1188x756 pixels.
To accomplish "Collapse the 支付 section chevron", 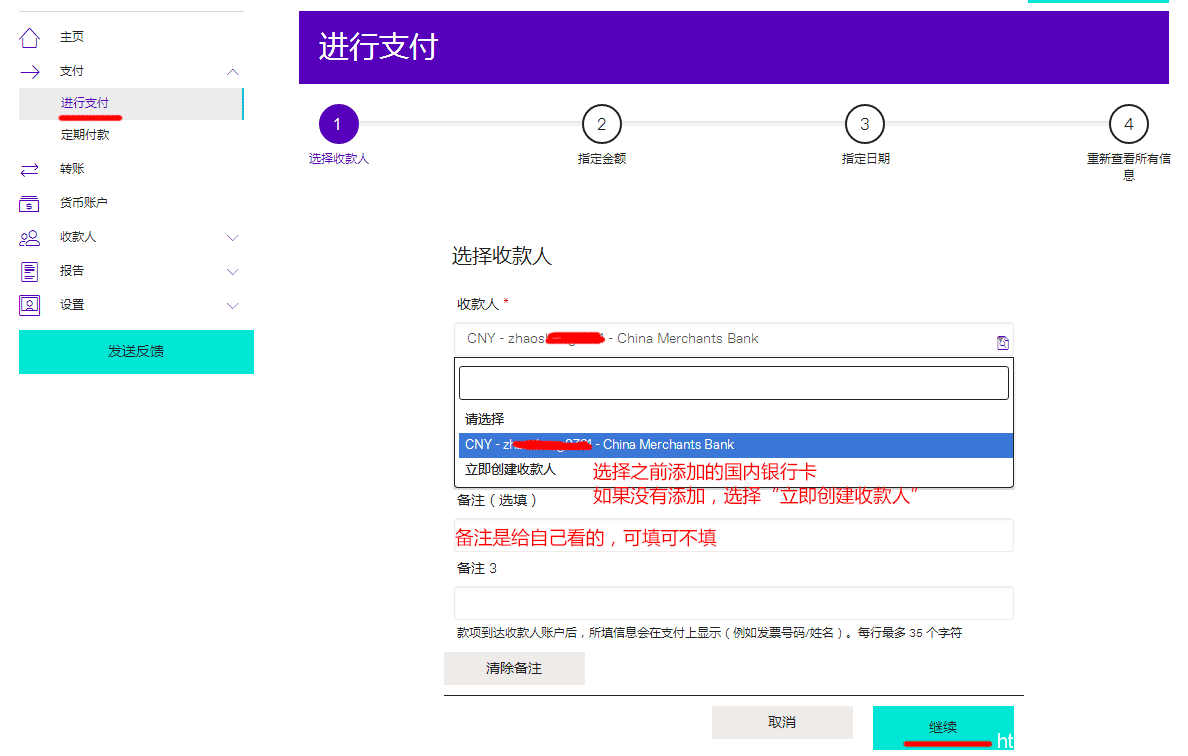I will (x=232, y=70).
